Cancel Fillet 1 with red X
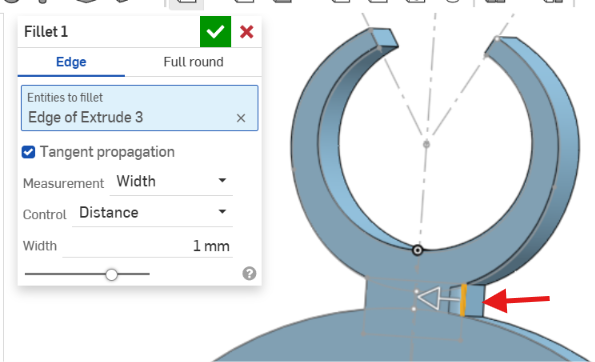The image size is (595, 362). [247, 31]
